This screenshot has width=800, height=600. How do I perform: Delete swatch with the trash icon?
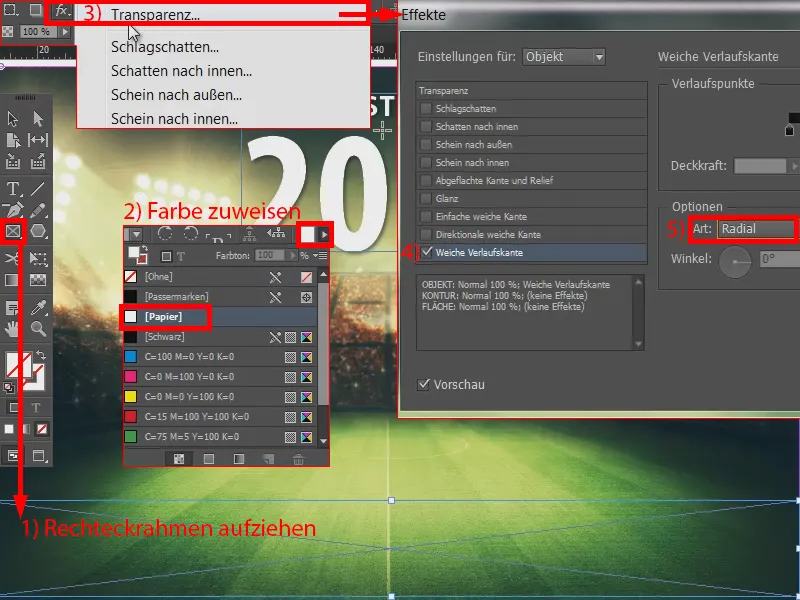click(298, 459)
